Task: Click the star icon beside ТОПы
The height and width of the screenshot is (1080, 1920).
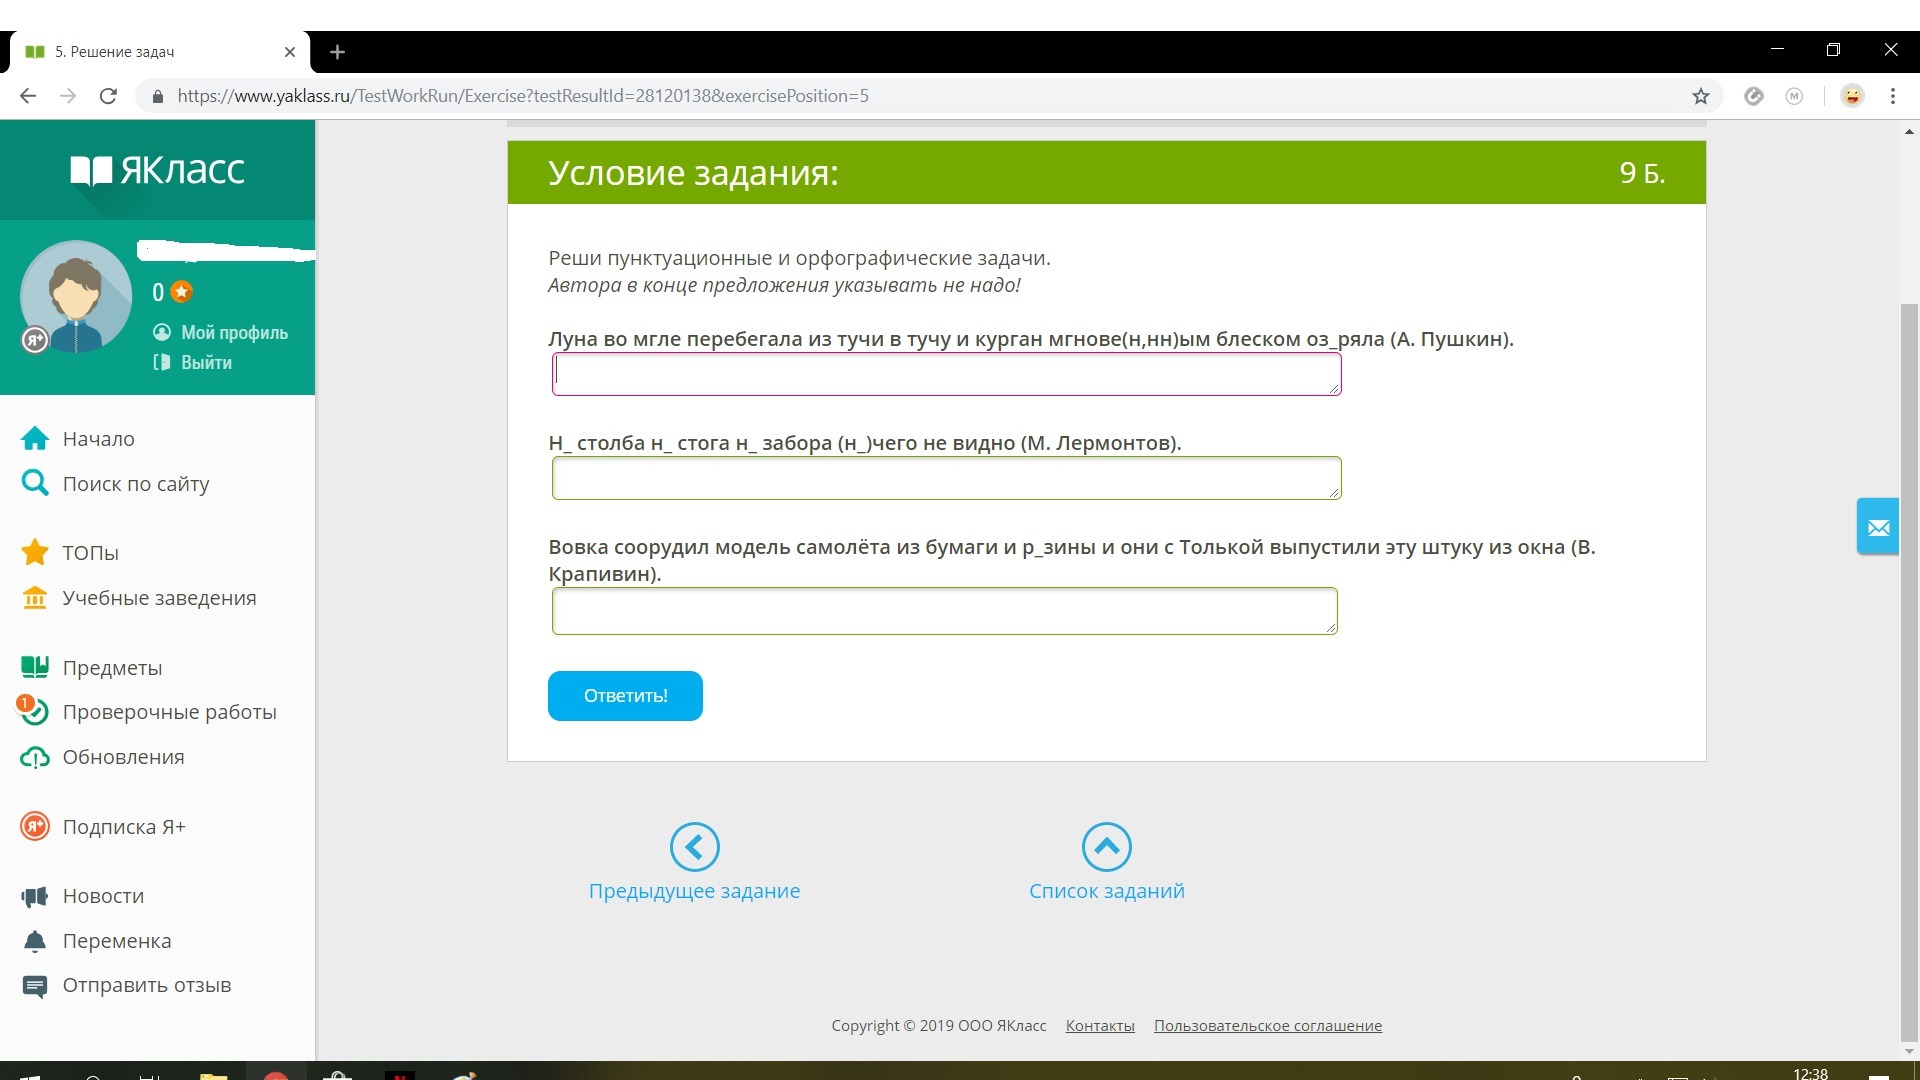Action: 35,552
